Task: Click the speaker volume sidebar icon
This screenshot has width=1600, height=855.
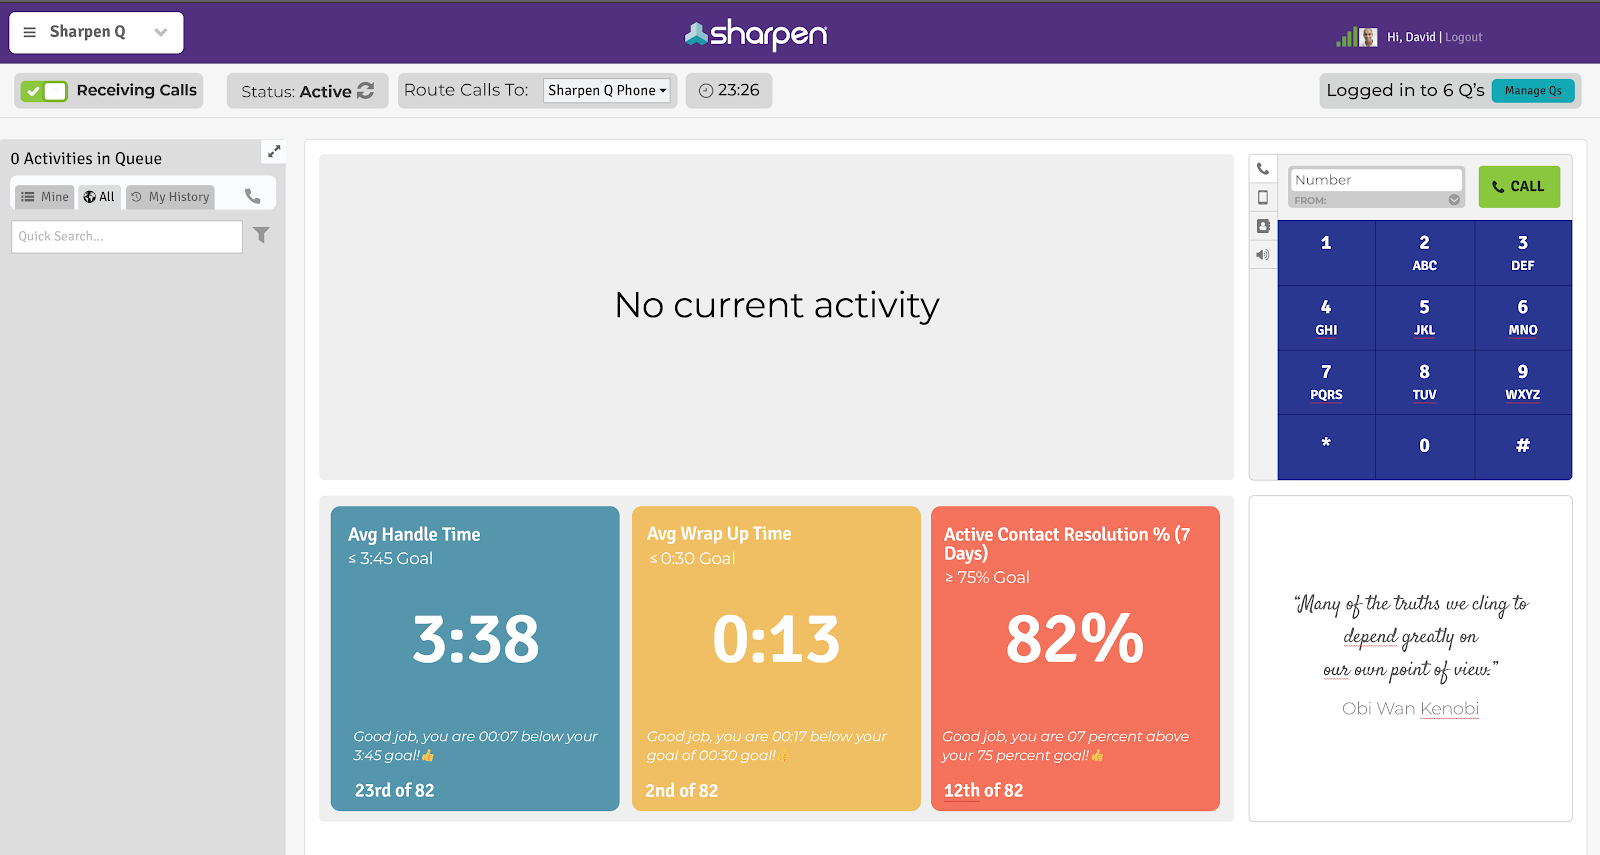Action: [1263, 255]
